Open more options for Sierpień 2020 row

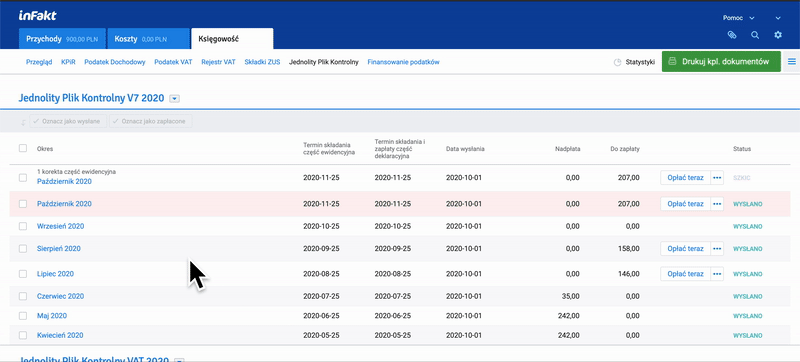(717, 249)
